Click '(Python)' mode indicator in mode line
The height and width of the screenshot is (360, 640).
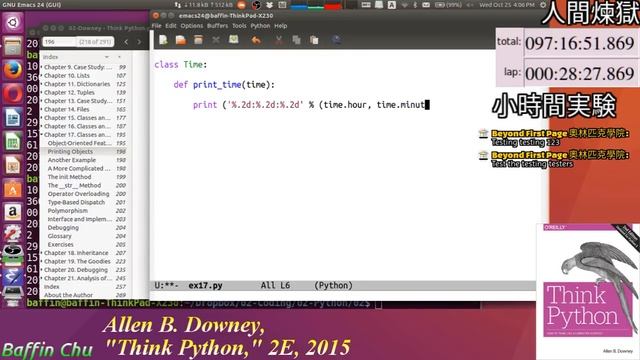tap(333, 285)
